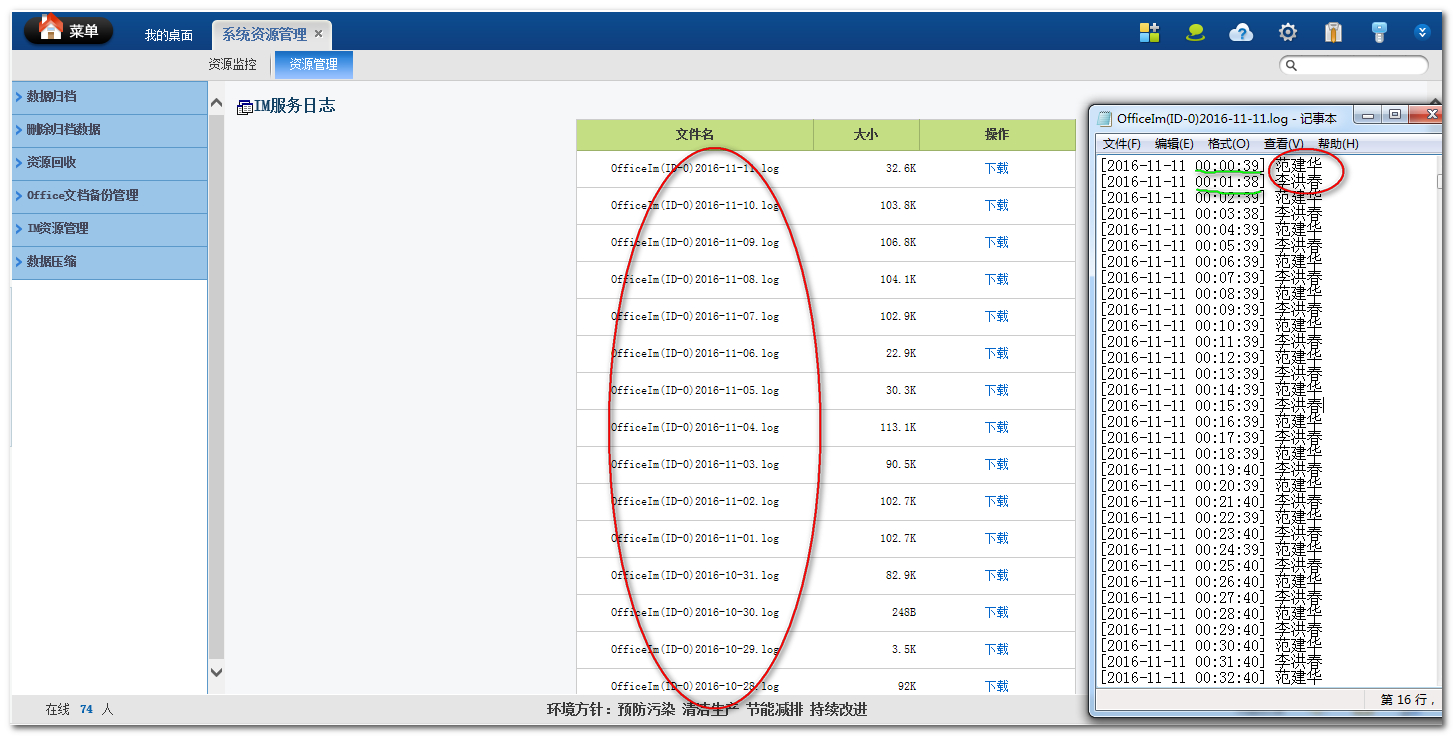The image size is (1453, 736).
Task: Close the 系统资源管理 tab
Action: click(319, 34)
